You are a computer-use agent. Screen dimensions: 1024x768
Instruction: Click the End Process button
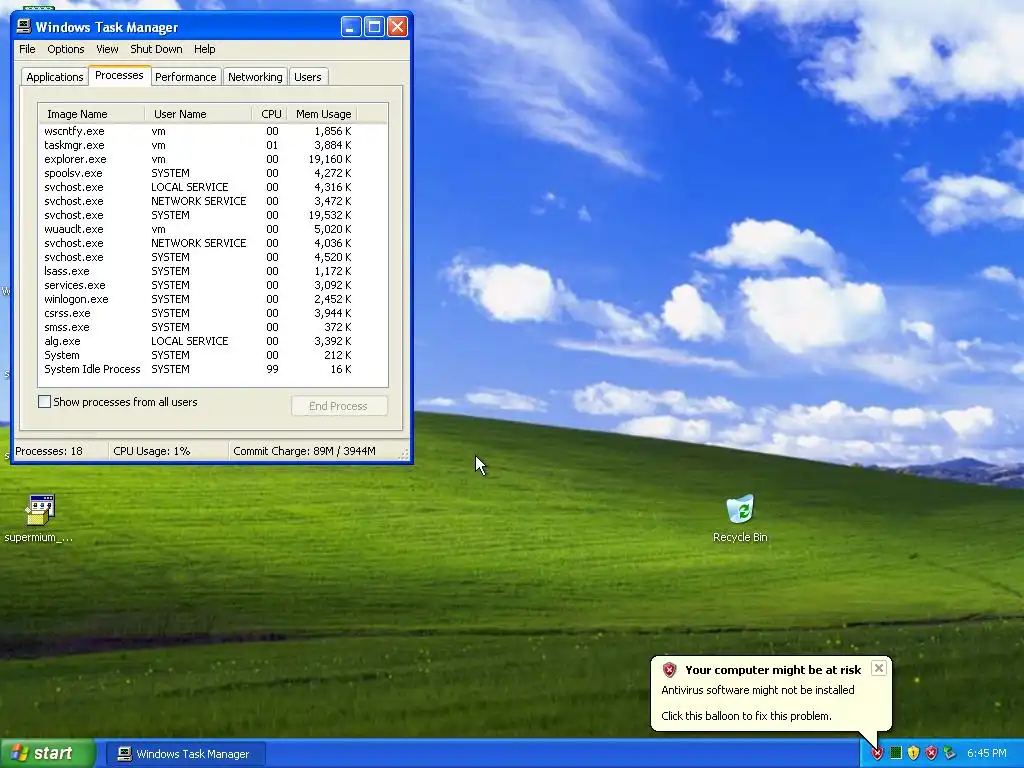[338, 406]
